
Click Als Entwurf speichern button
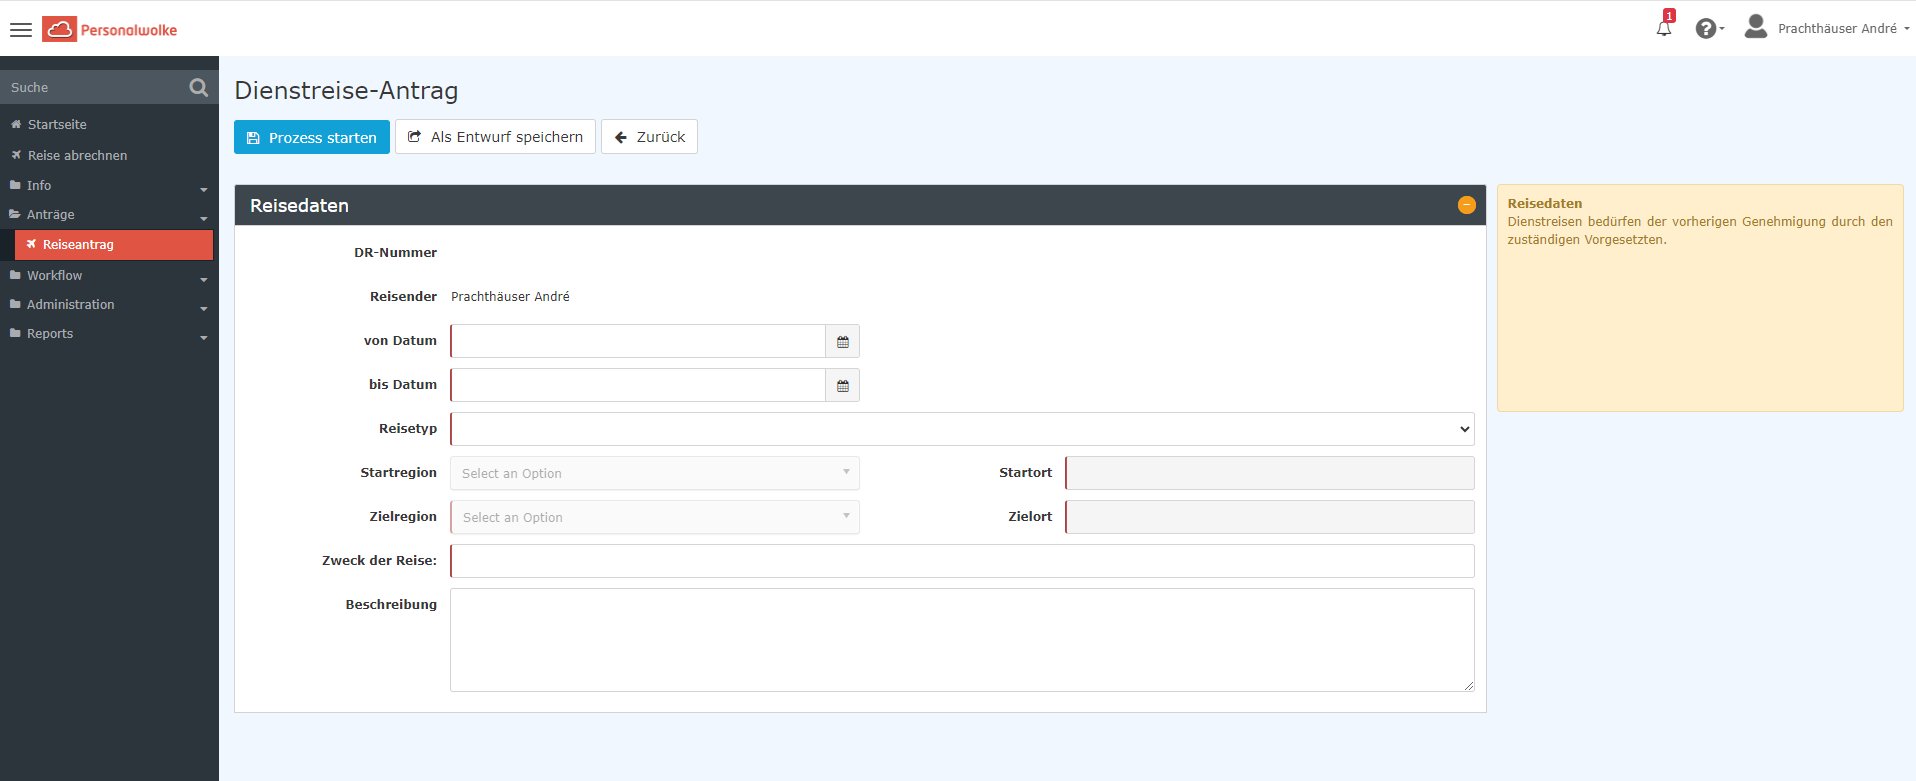pyautogui.click(x=495, y=137)
